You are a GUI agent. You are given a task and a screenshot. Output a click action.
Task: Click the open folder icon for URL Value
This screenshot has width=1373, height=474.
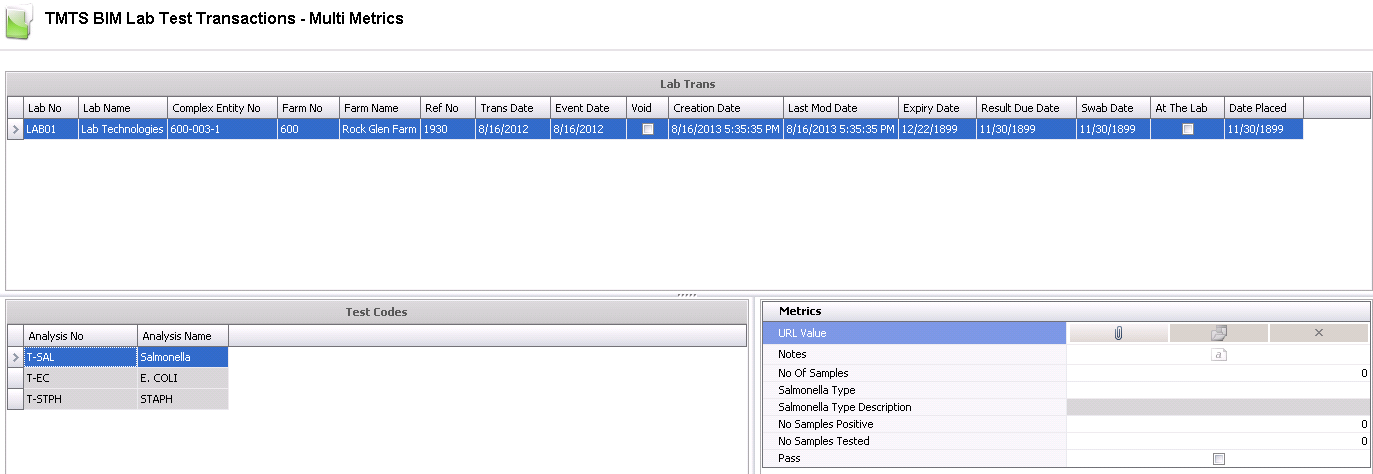(1218, 333)
